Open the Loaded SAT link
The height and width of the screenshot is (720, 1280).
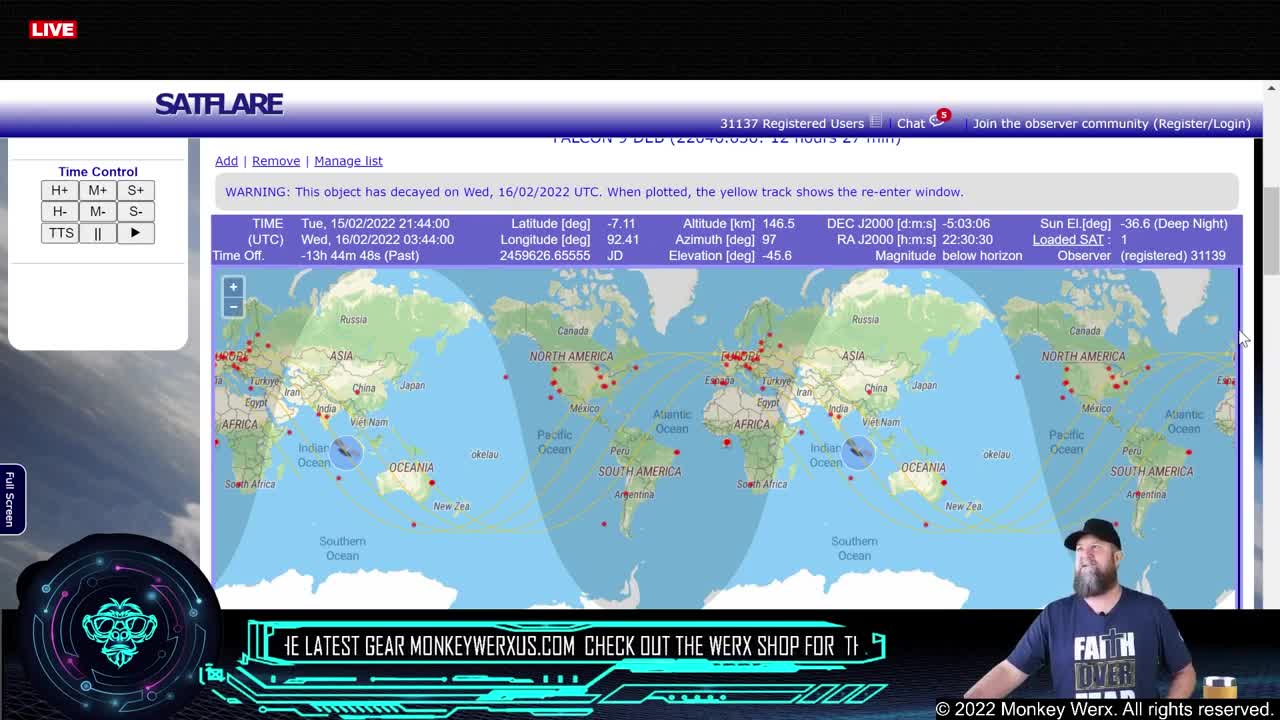(x=1068, y=239)
